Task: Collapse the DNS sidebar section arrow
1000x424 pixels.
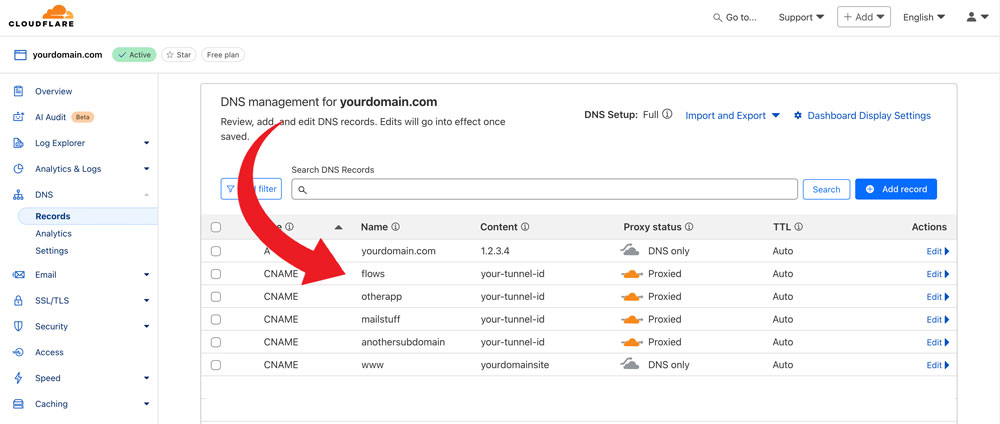Action: point(147,195)
